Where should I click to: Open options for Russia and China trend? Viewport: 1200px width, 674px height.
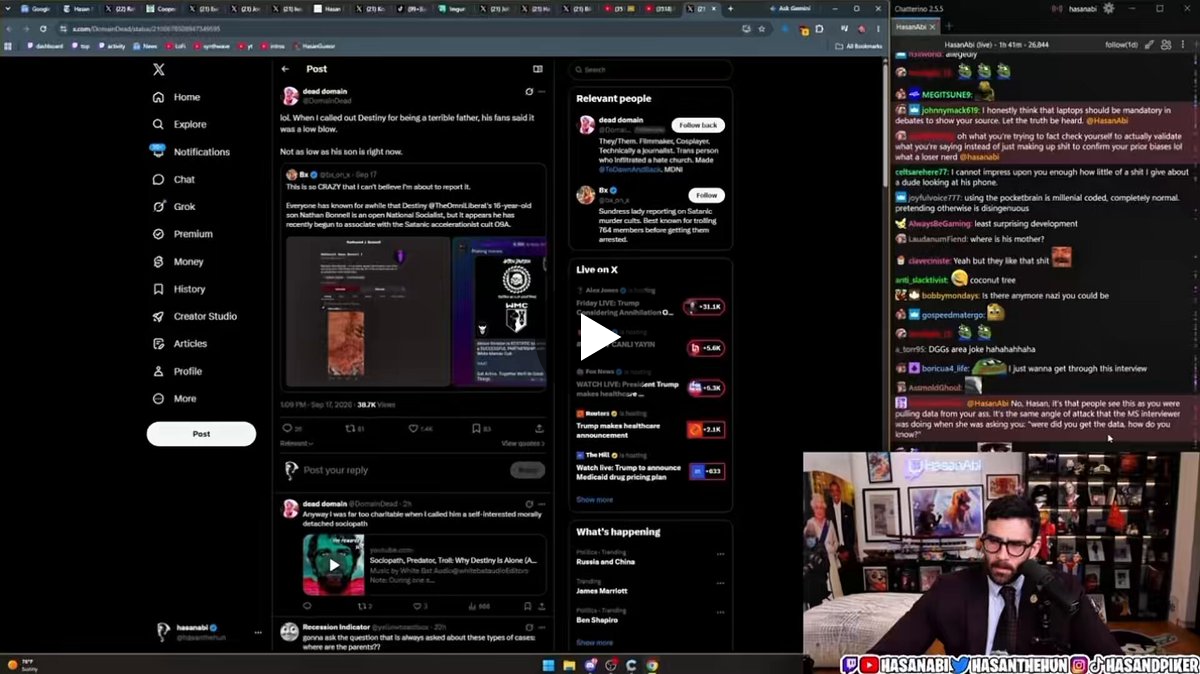click(x=720, y=555)
